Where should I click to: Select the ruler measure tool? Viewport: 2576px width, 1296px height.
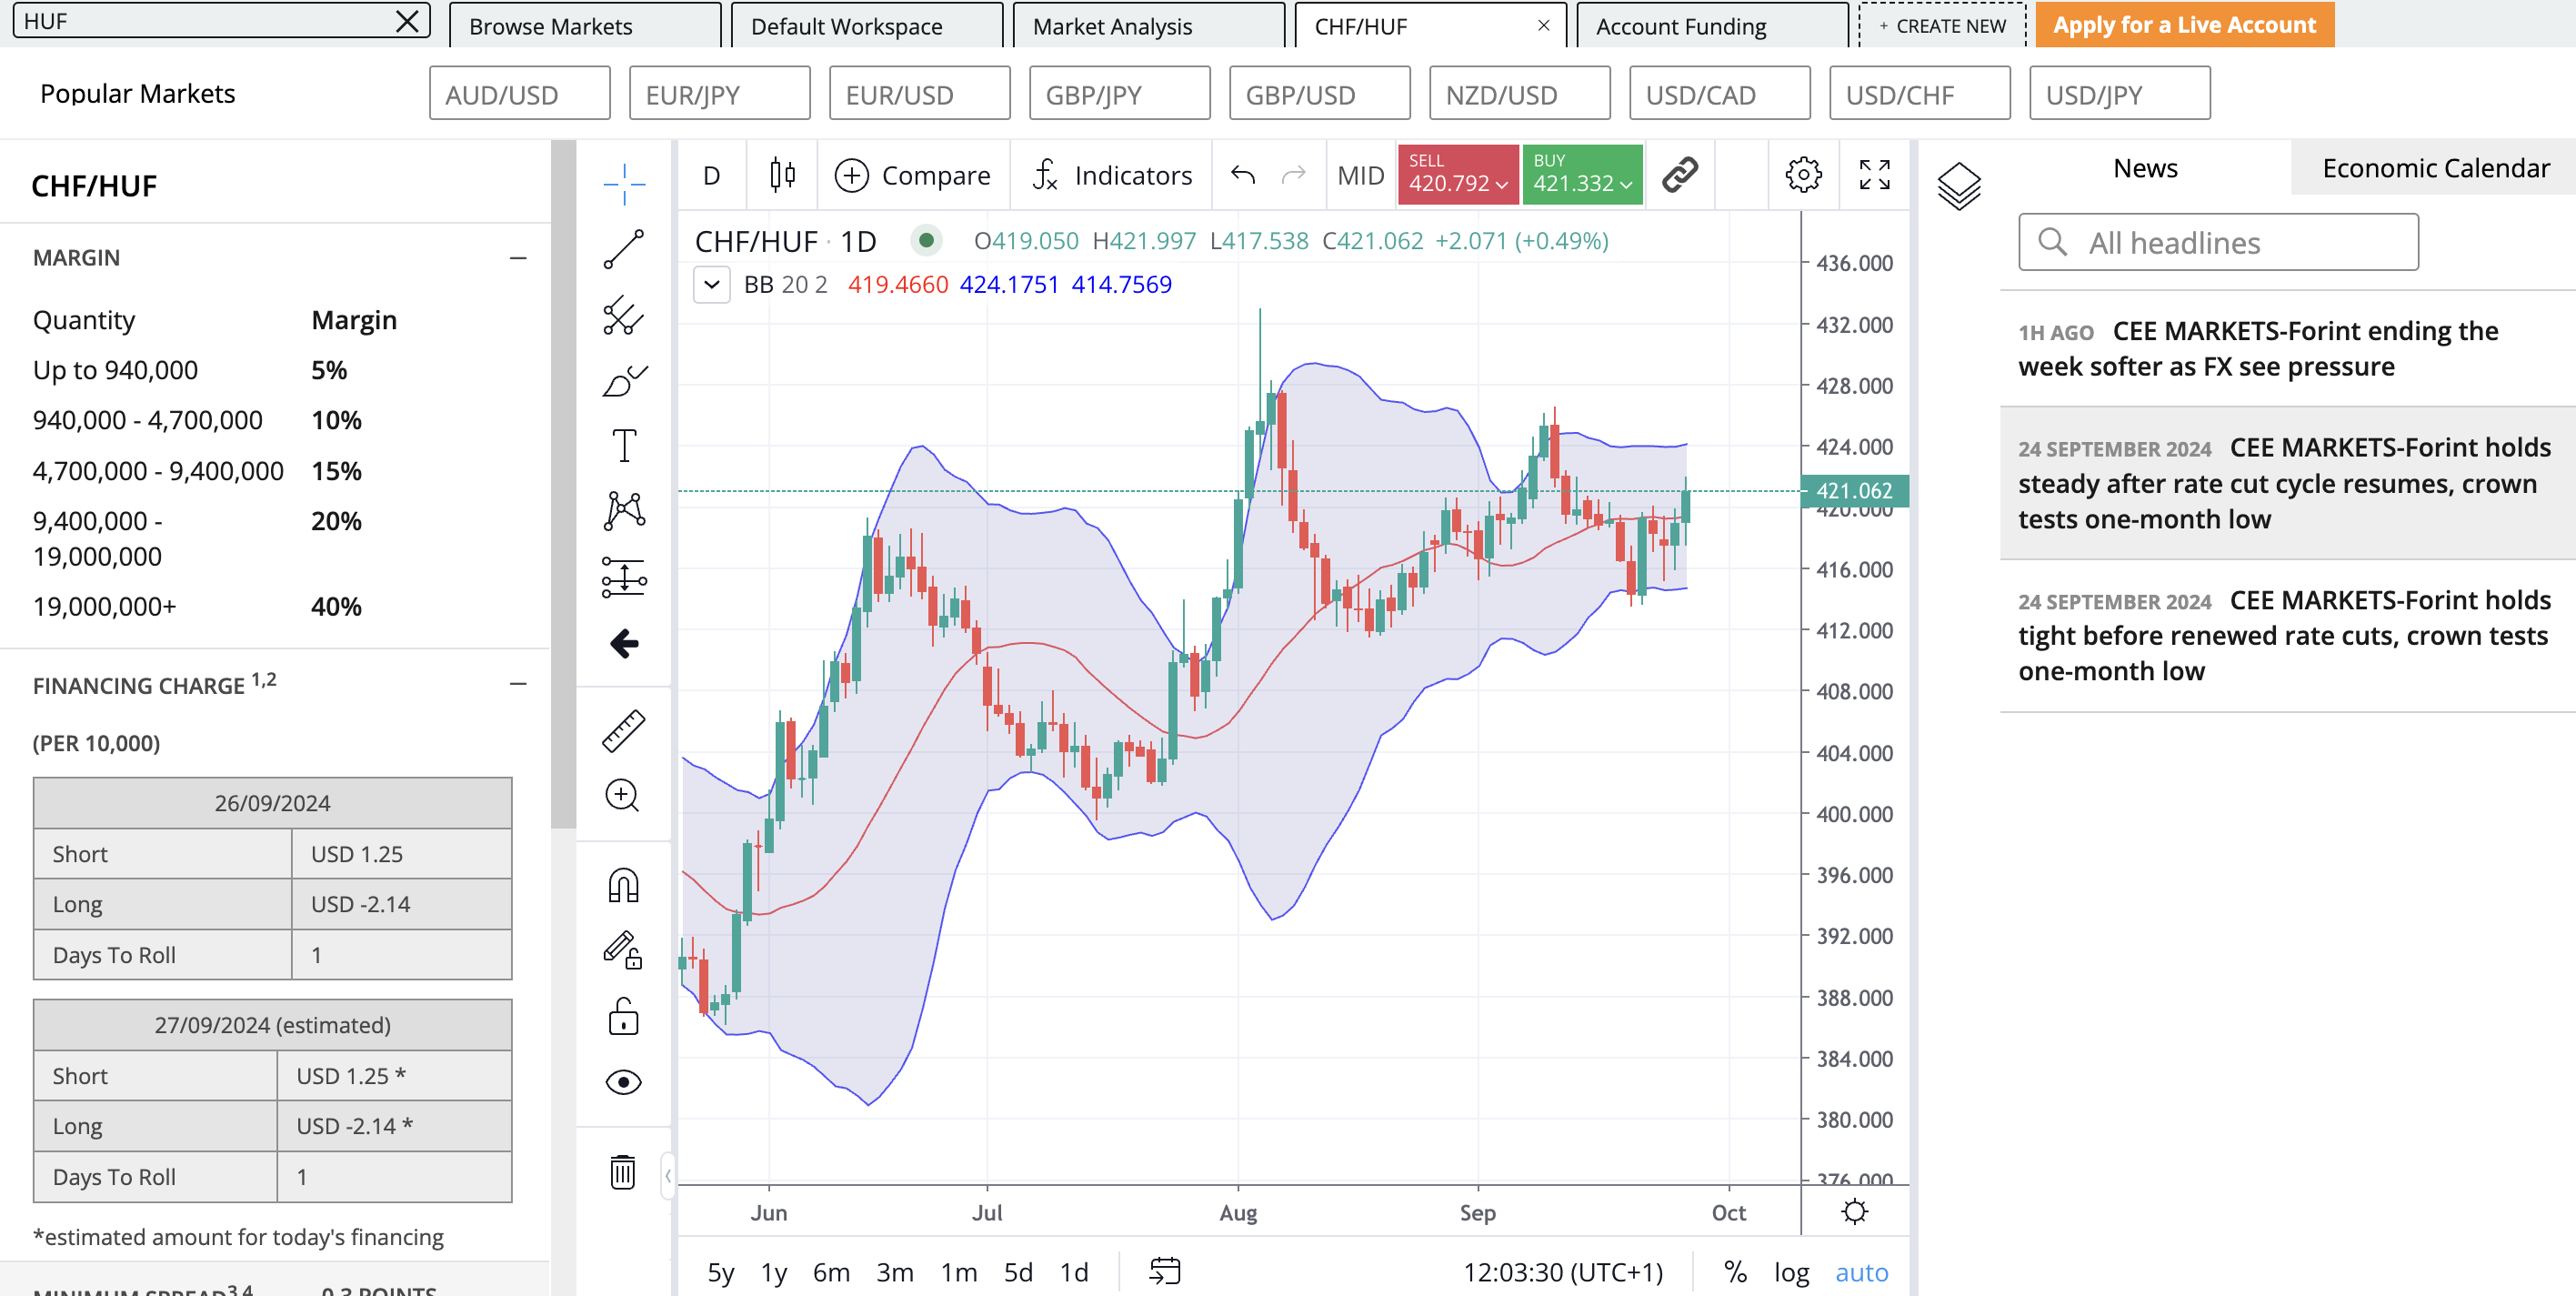pyautogui.click(x=624, y=731)
